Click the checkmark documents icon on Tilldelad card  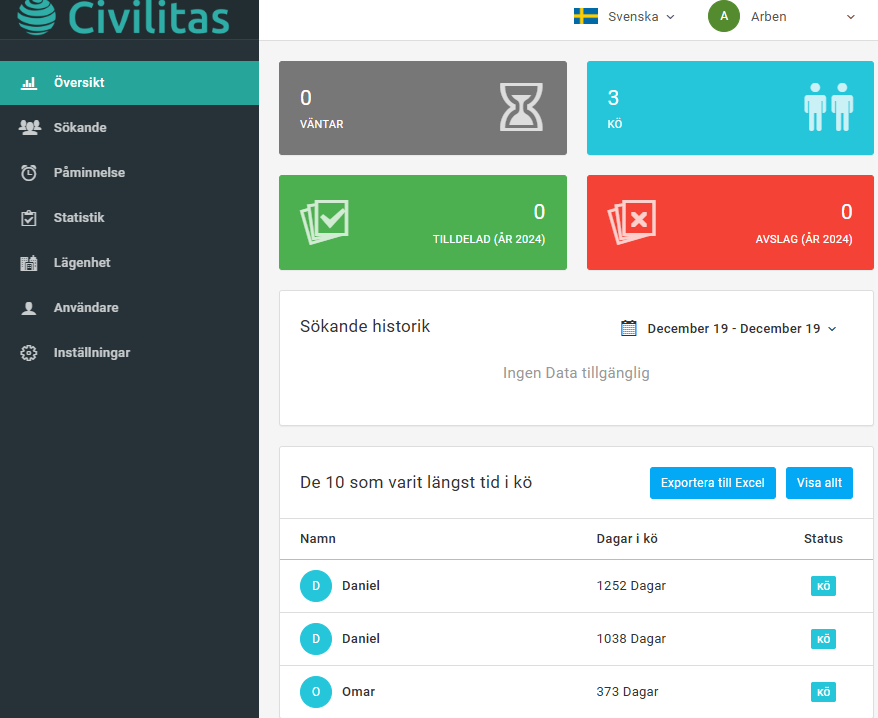point(325,222)
